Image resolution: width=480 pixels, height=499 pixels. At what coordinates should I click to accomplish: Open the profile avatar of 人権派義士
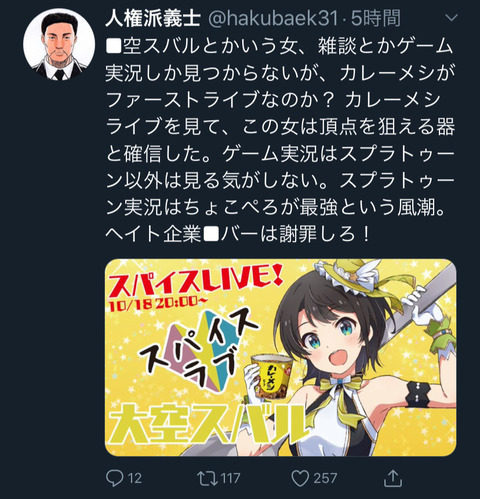[59, 44]
